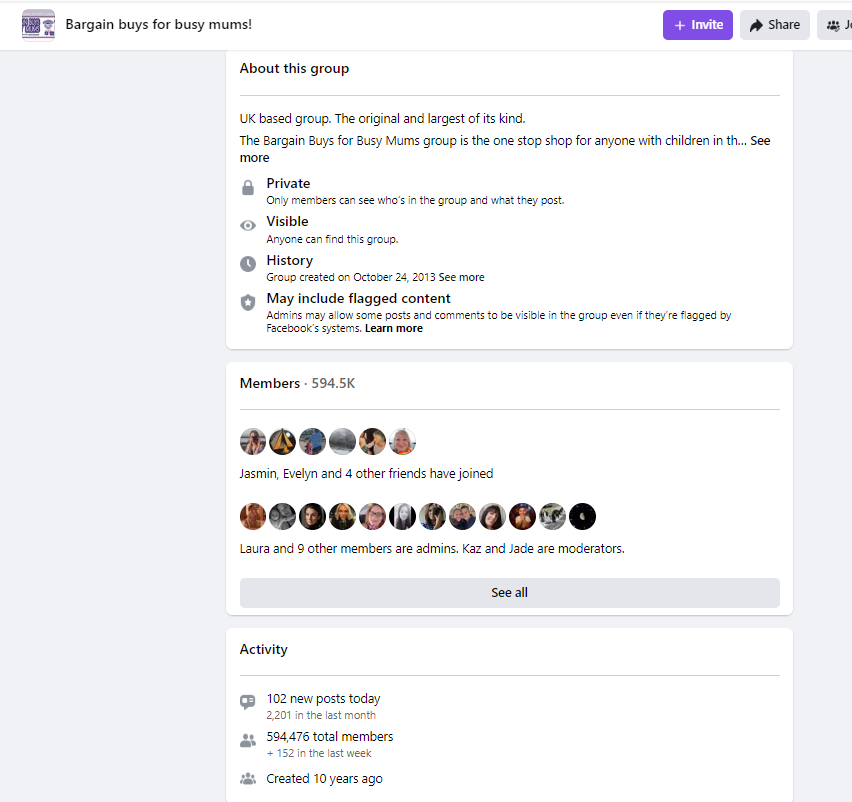Viewport: 852px width, 802px height.
Task: Click the Created 10 years ago group icon
Action: (x=248, y=779)
